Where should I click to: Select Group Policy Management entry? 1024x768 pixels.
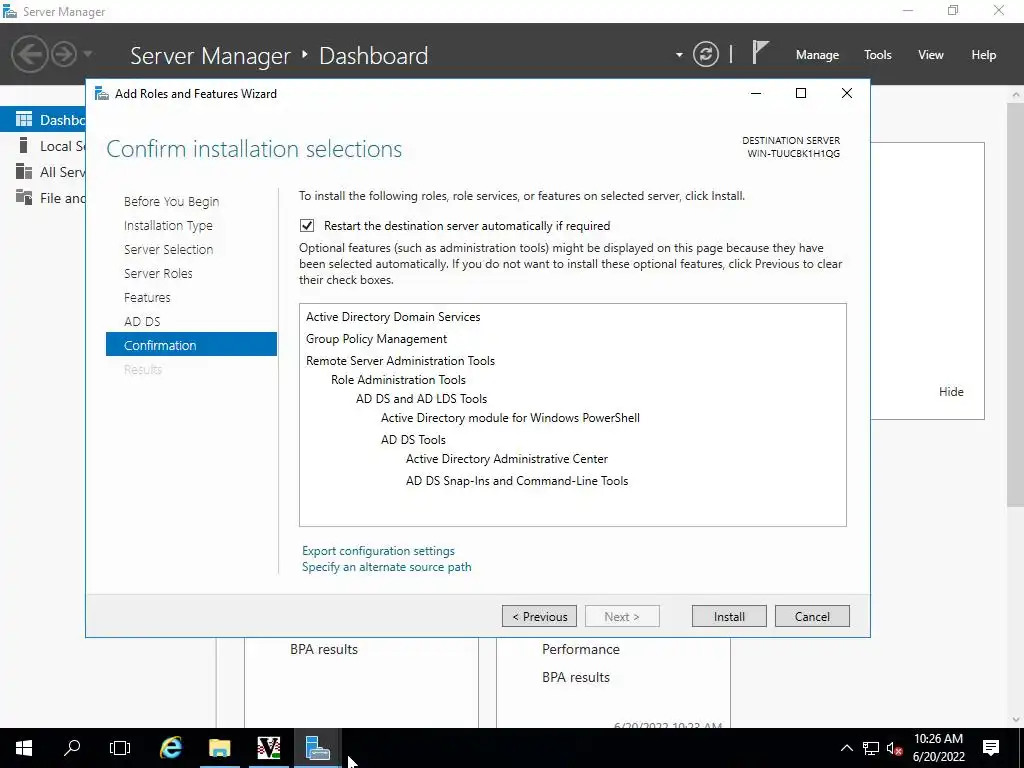pos(376,339)
